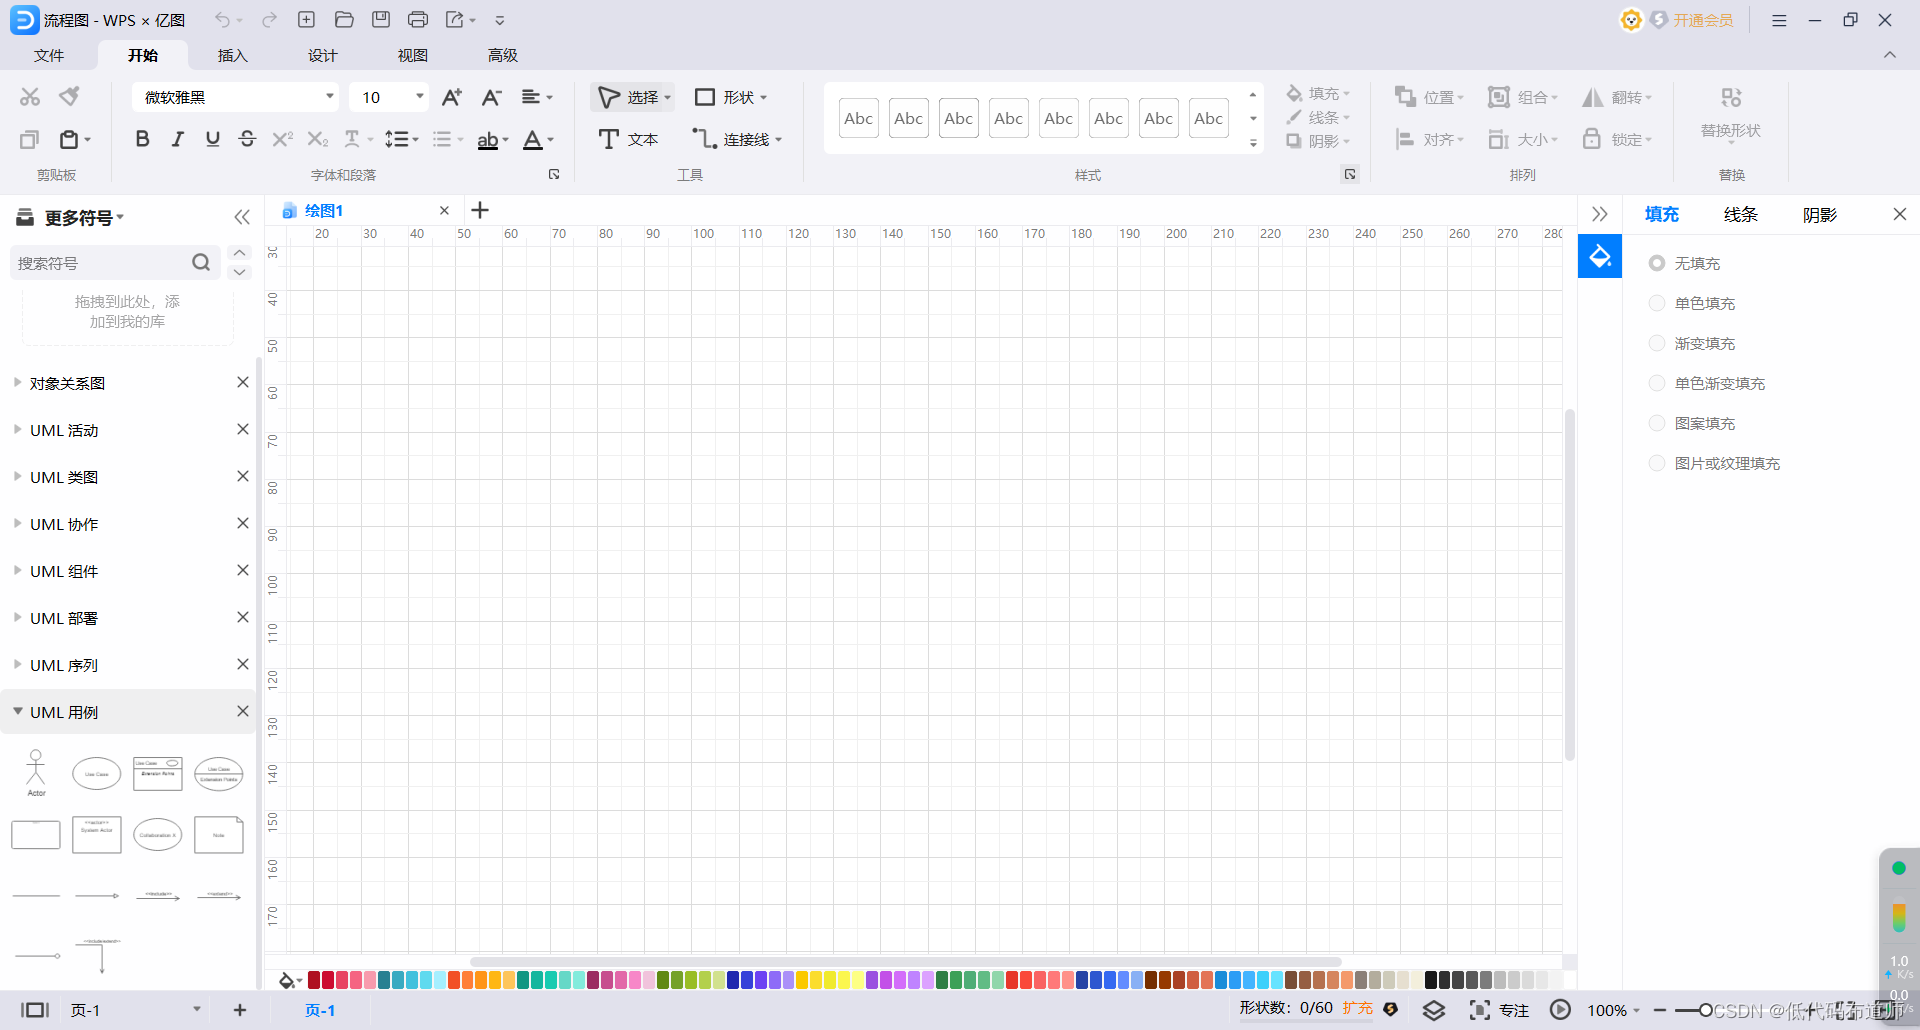Click the Cut scissors icon
Screen dimensions: 1920x1030
click(x=30, y=97)
